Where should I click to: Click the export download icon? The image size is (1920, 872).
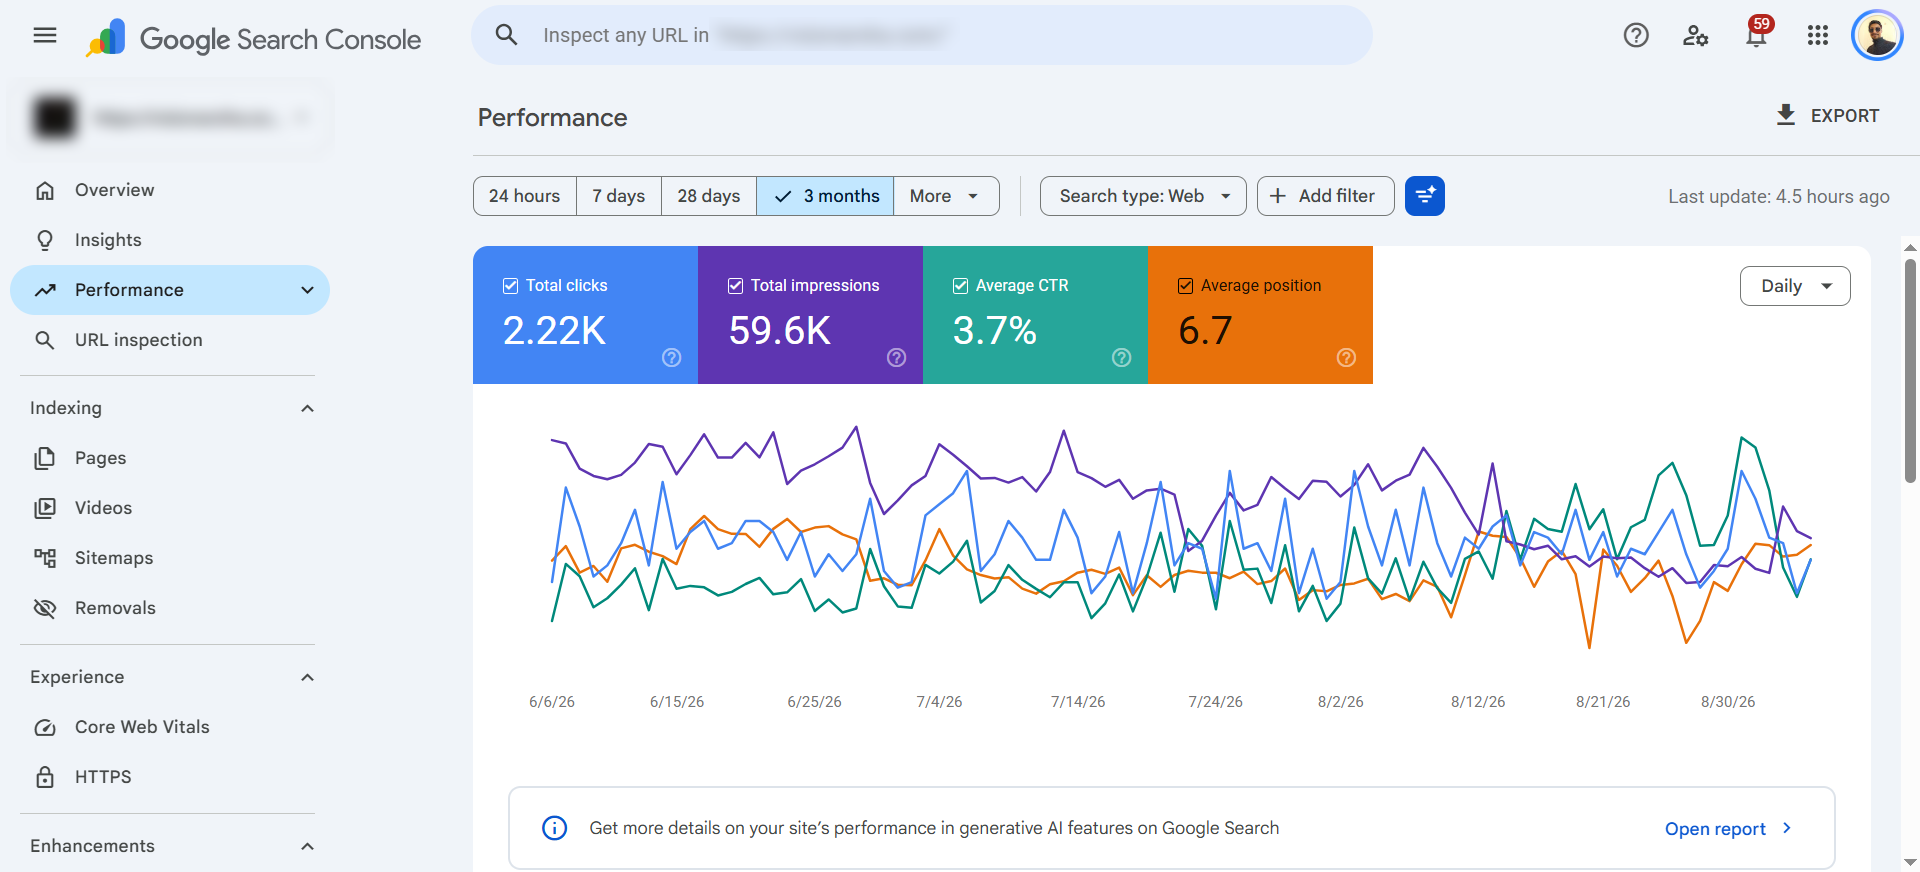pos(1786,115)
